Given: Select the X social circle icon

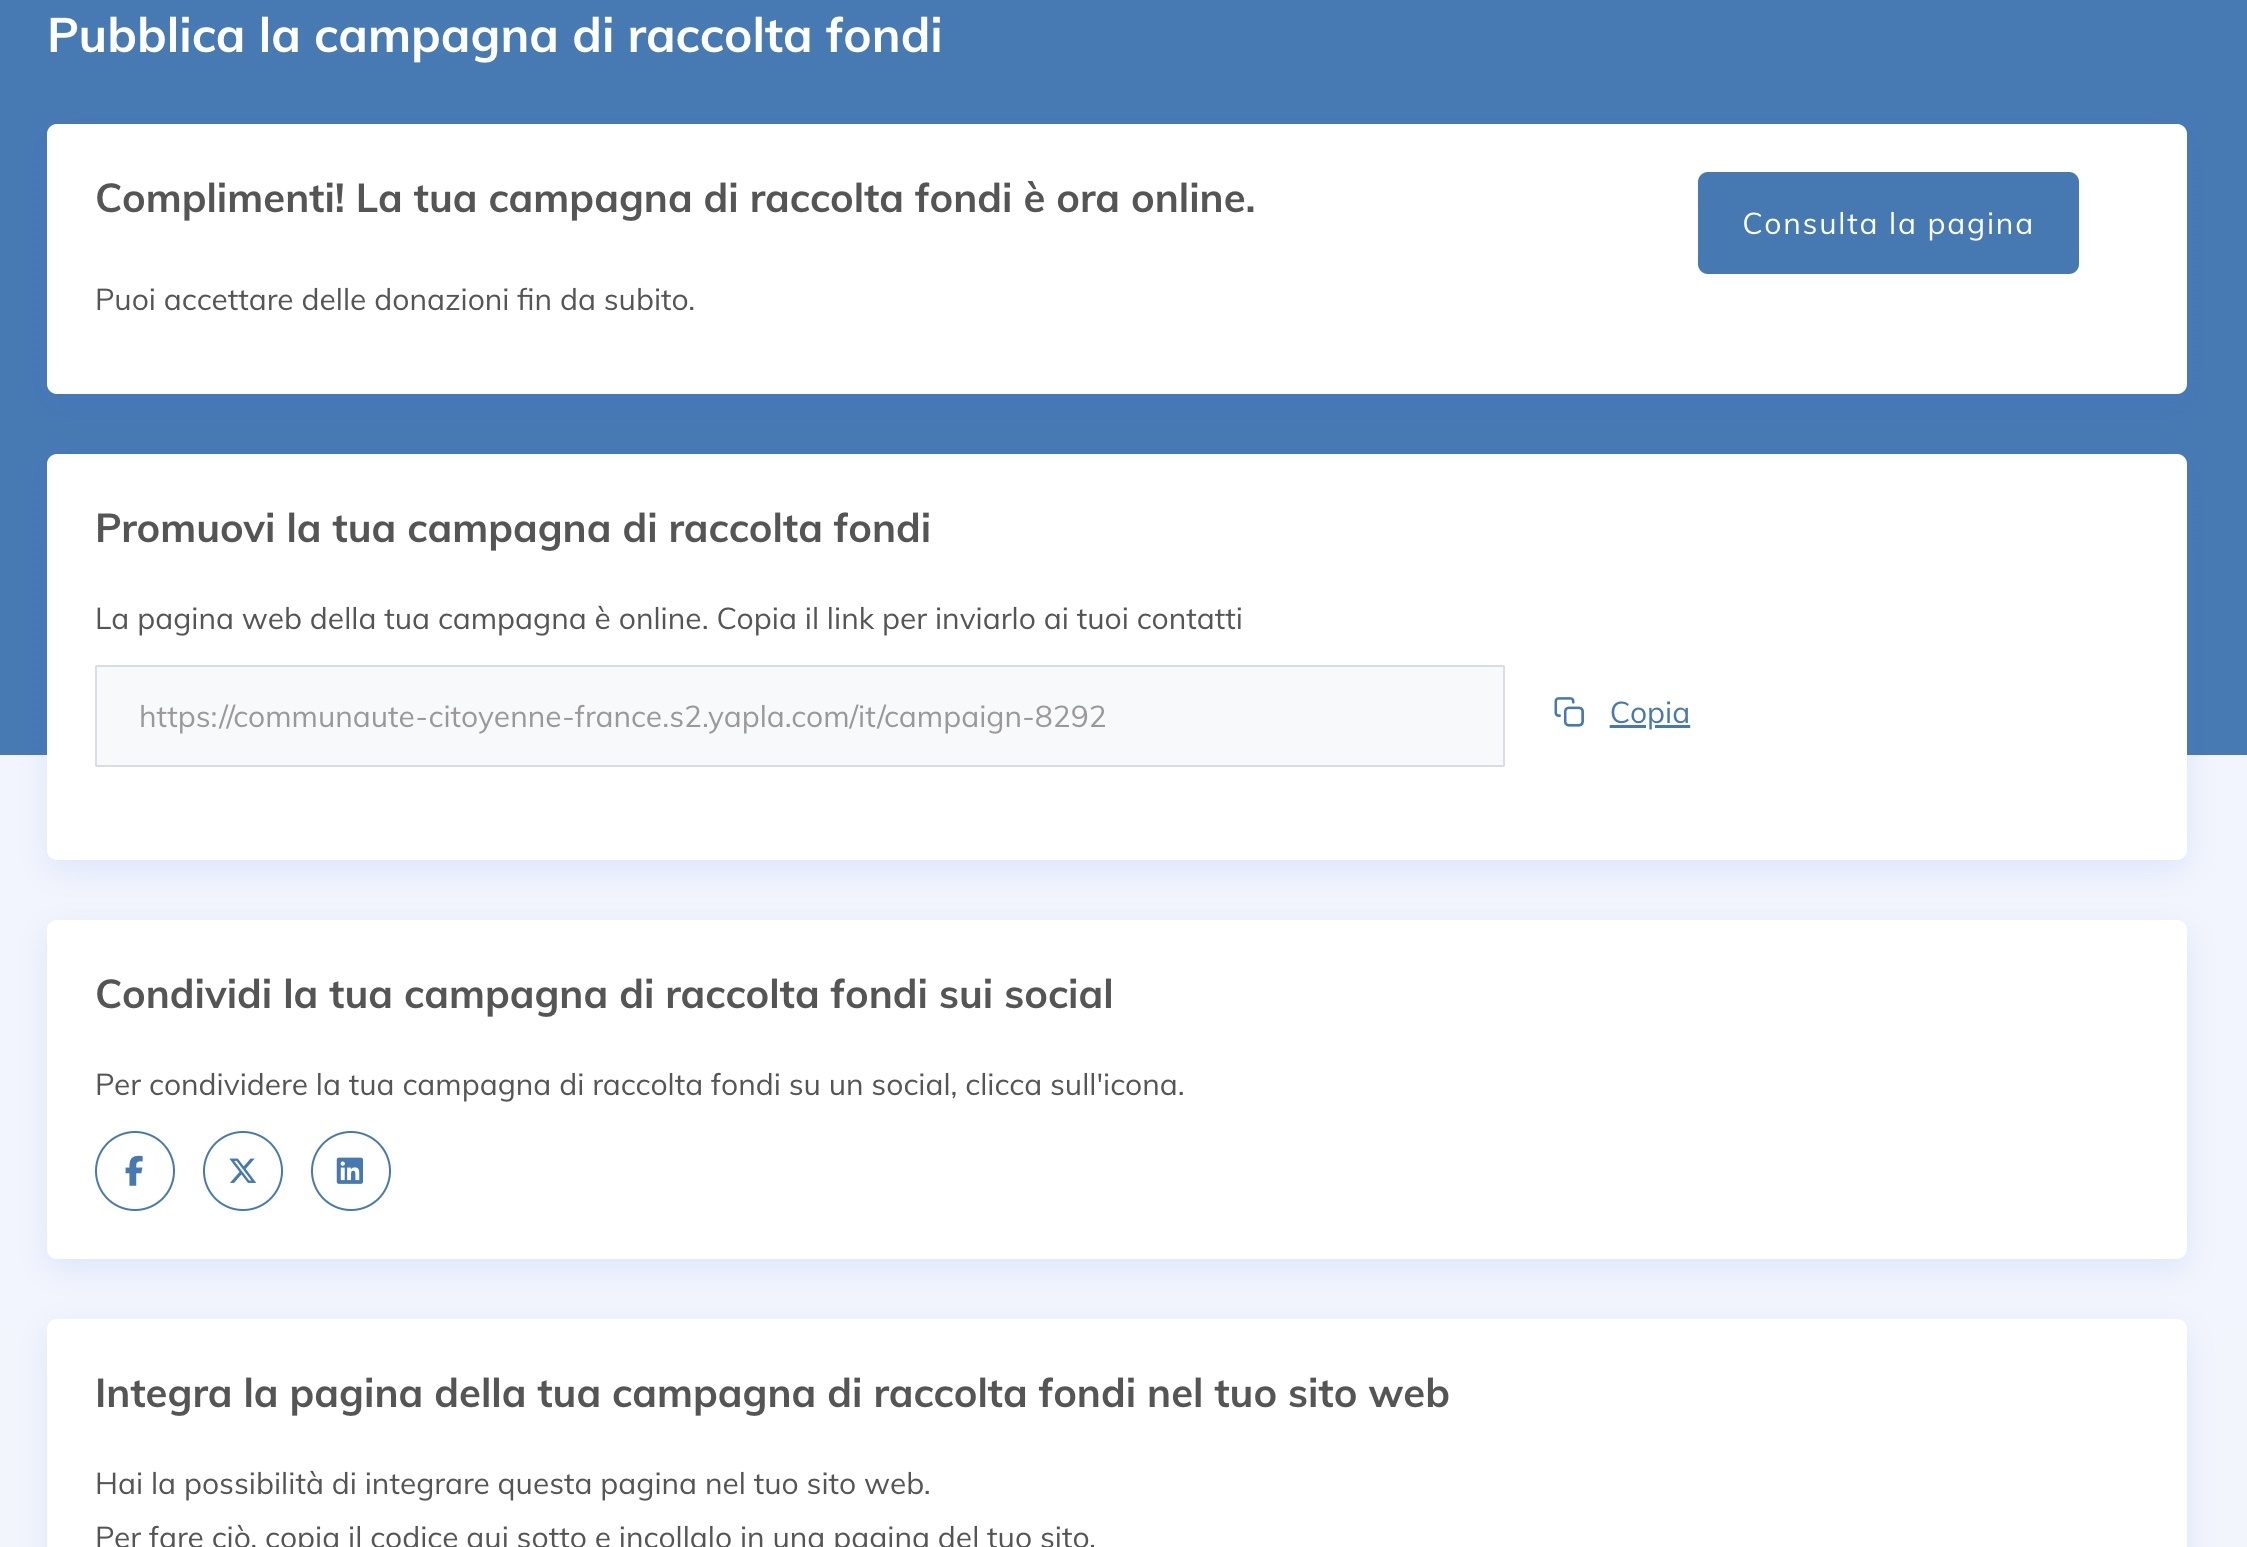Looking at the screenshot, I should pyautogui.click(x=243, y=1170).
